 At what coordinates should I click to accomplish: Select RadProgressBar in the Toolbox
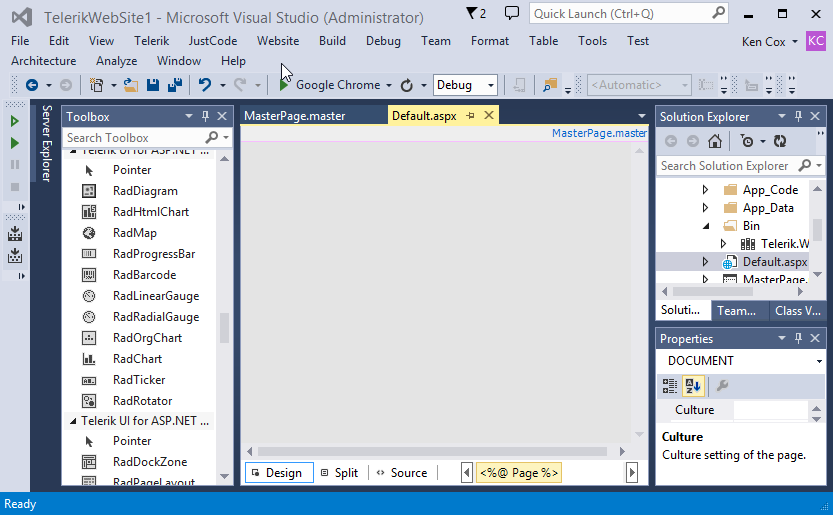(154, 254)
